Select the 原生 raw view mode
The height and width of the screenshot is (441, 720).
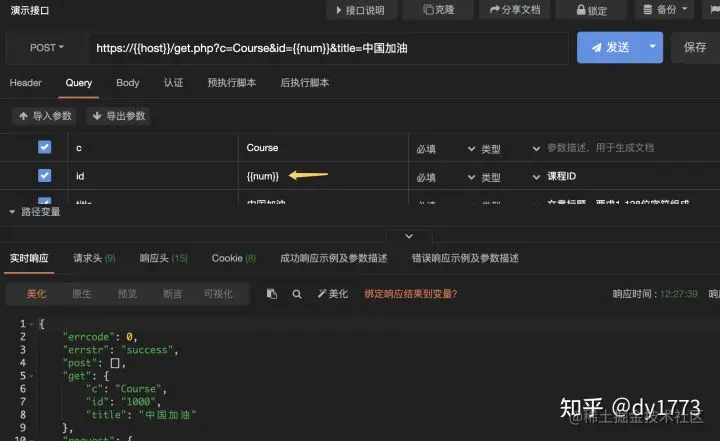coord(82,294)
